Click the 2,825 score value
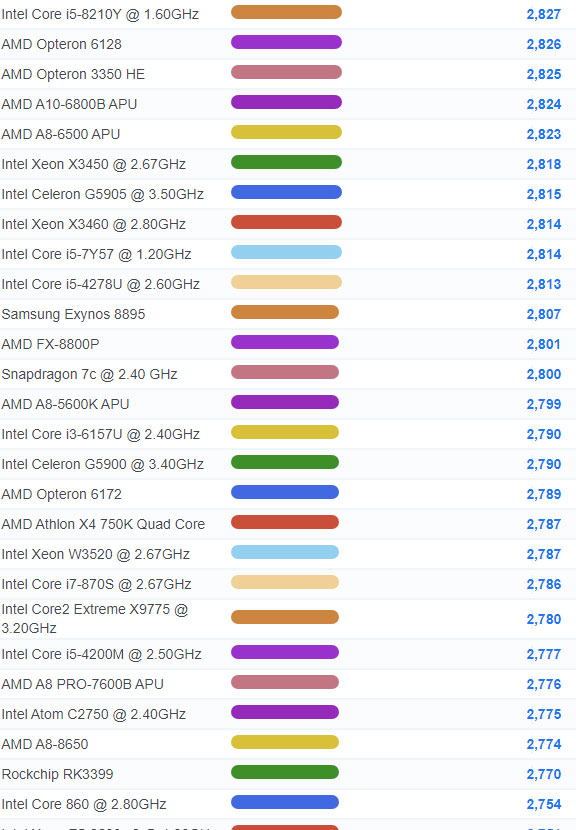This screenshot has width=576, height=830. click(x=544, y=74)
